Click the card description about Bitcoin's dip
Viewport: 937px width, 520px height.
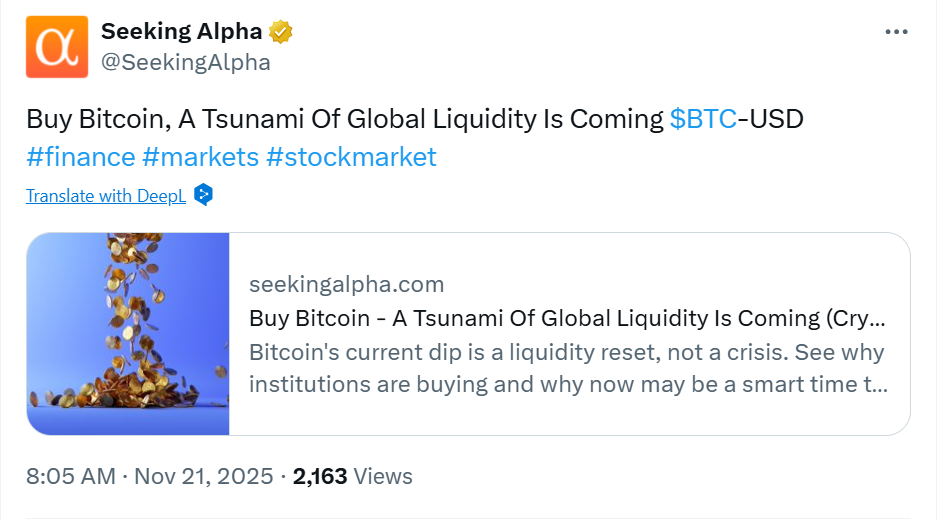[566, 368]
